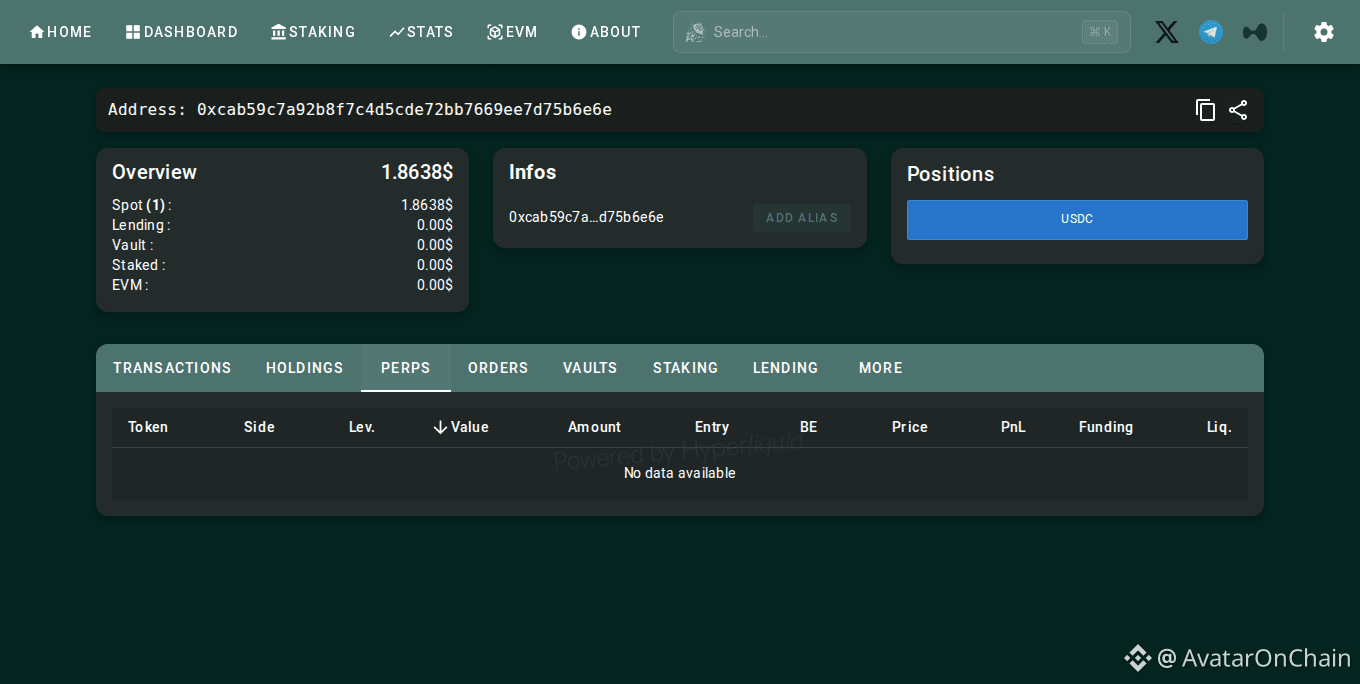1360x684 pixels.
Task: Open the STAKING tab in table panel
Action: coord(686,368)
